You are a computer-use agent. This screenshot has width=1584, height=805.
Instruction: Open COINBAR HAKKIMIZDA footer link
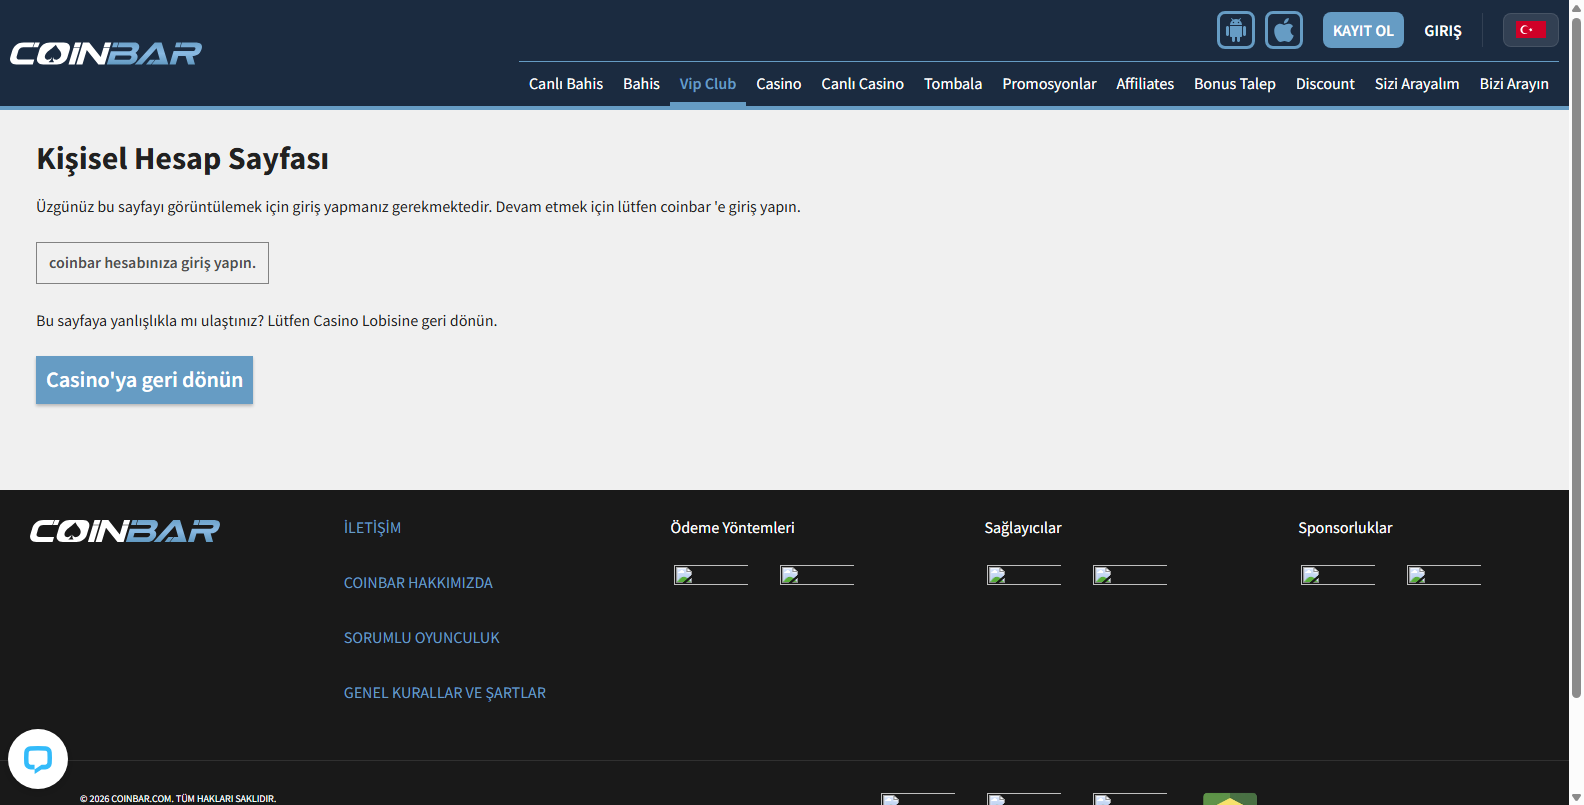[x=418, y=583]
